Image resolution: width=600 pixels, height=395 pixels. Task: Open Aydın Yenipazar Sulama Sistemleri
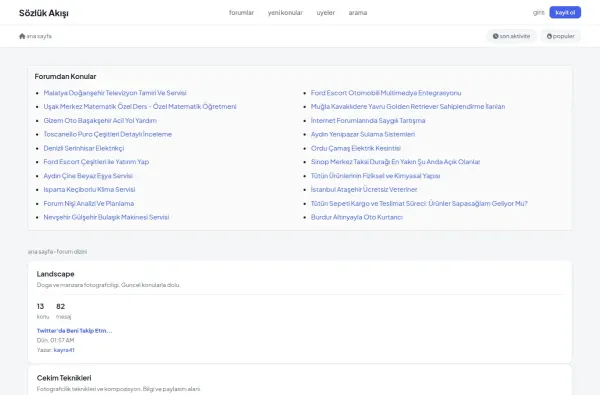click(x=363, y=134)
